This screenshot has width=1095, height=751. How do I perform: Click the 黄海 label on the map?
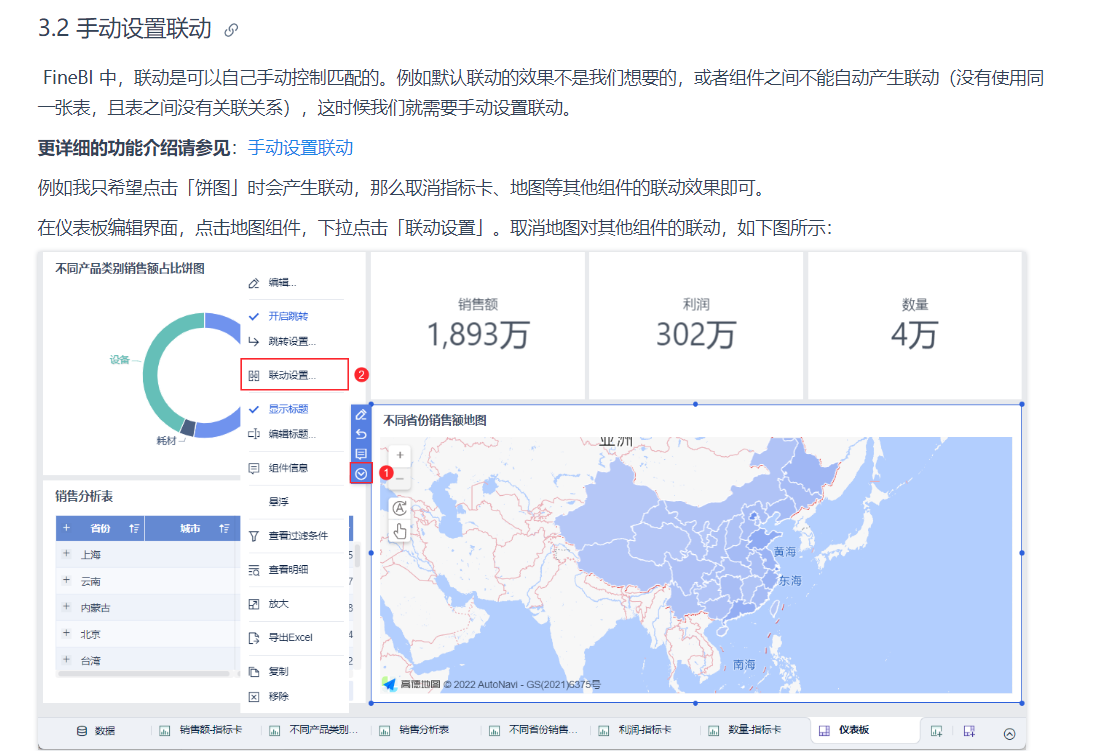[784, 552]
